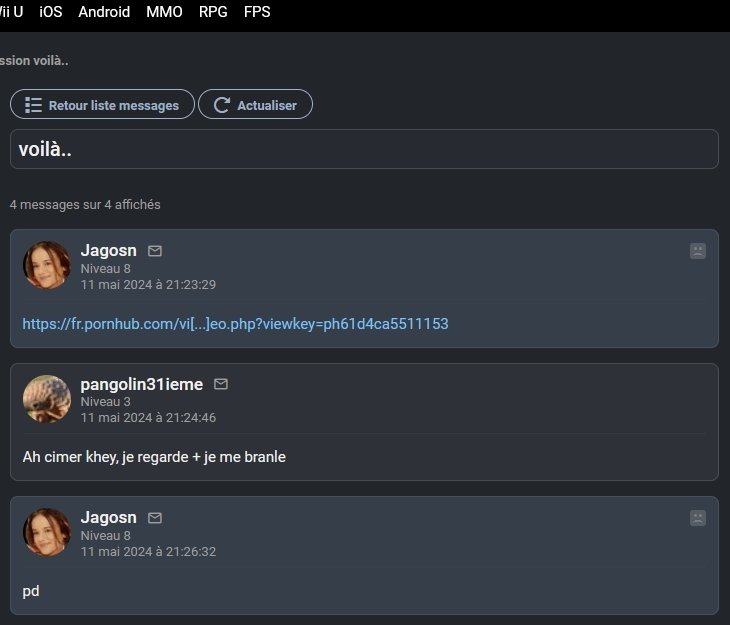The width and height of the screenshot is (730, 625).
Task: Click pangolin31ieme's profile avatar
Action: click(x=47, y=399)
